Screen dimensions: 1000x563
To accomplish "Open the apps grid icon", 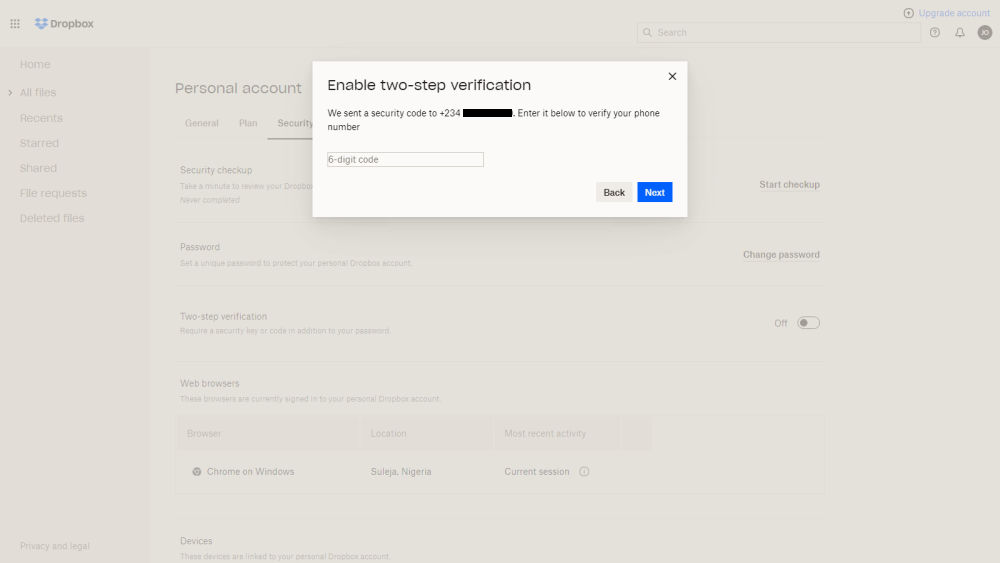I will pos(15,24).
